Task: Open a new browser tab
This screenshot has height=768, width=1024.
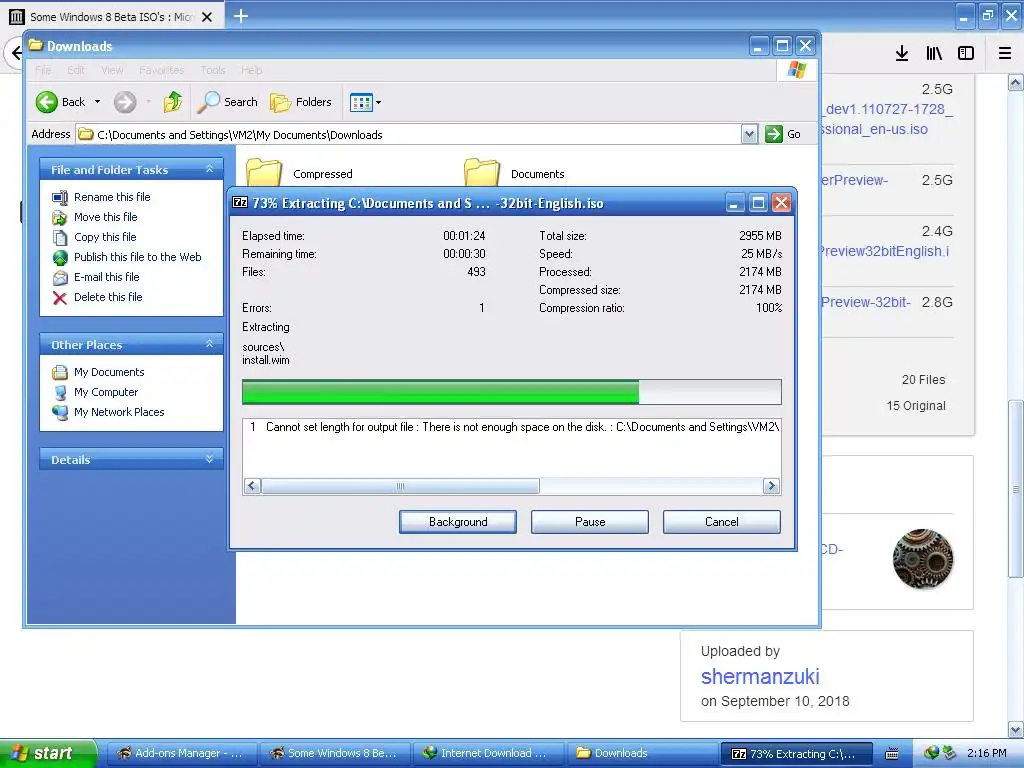Action: pos(241,16)
